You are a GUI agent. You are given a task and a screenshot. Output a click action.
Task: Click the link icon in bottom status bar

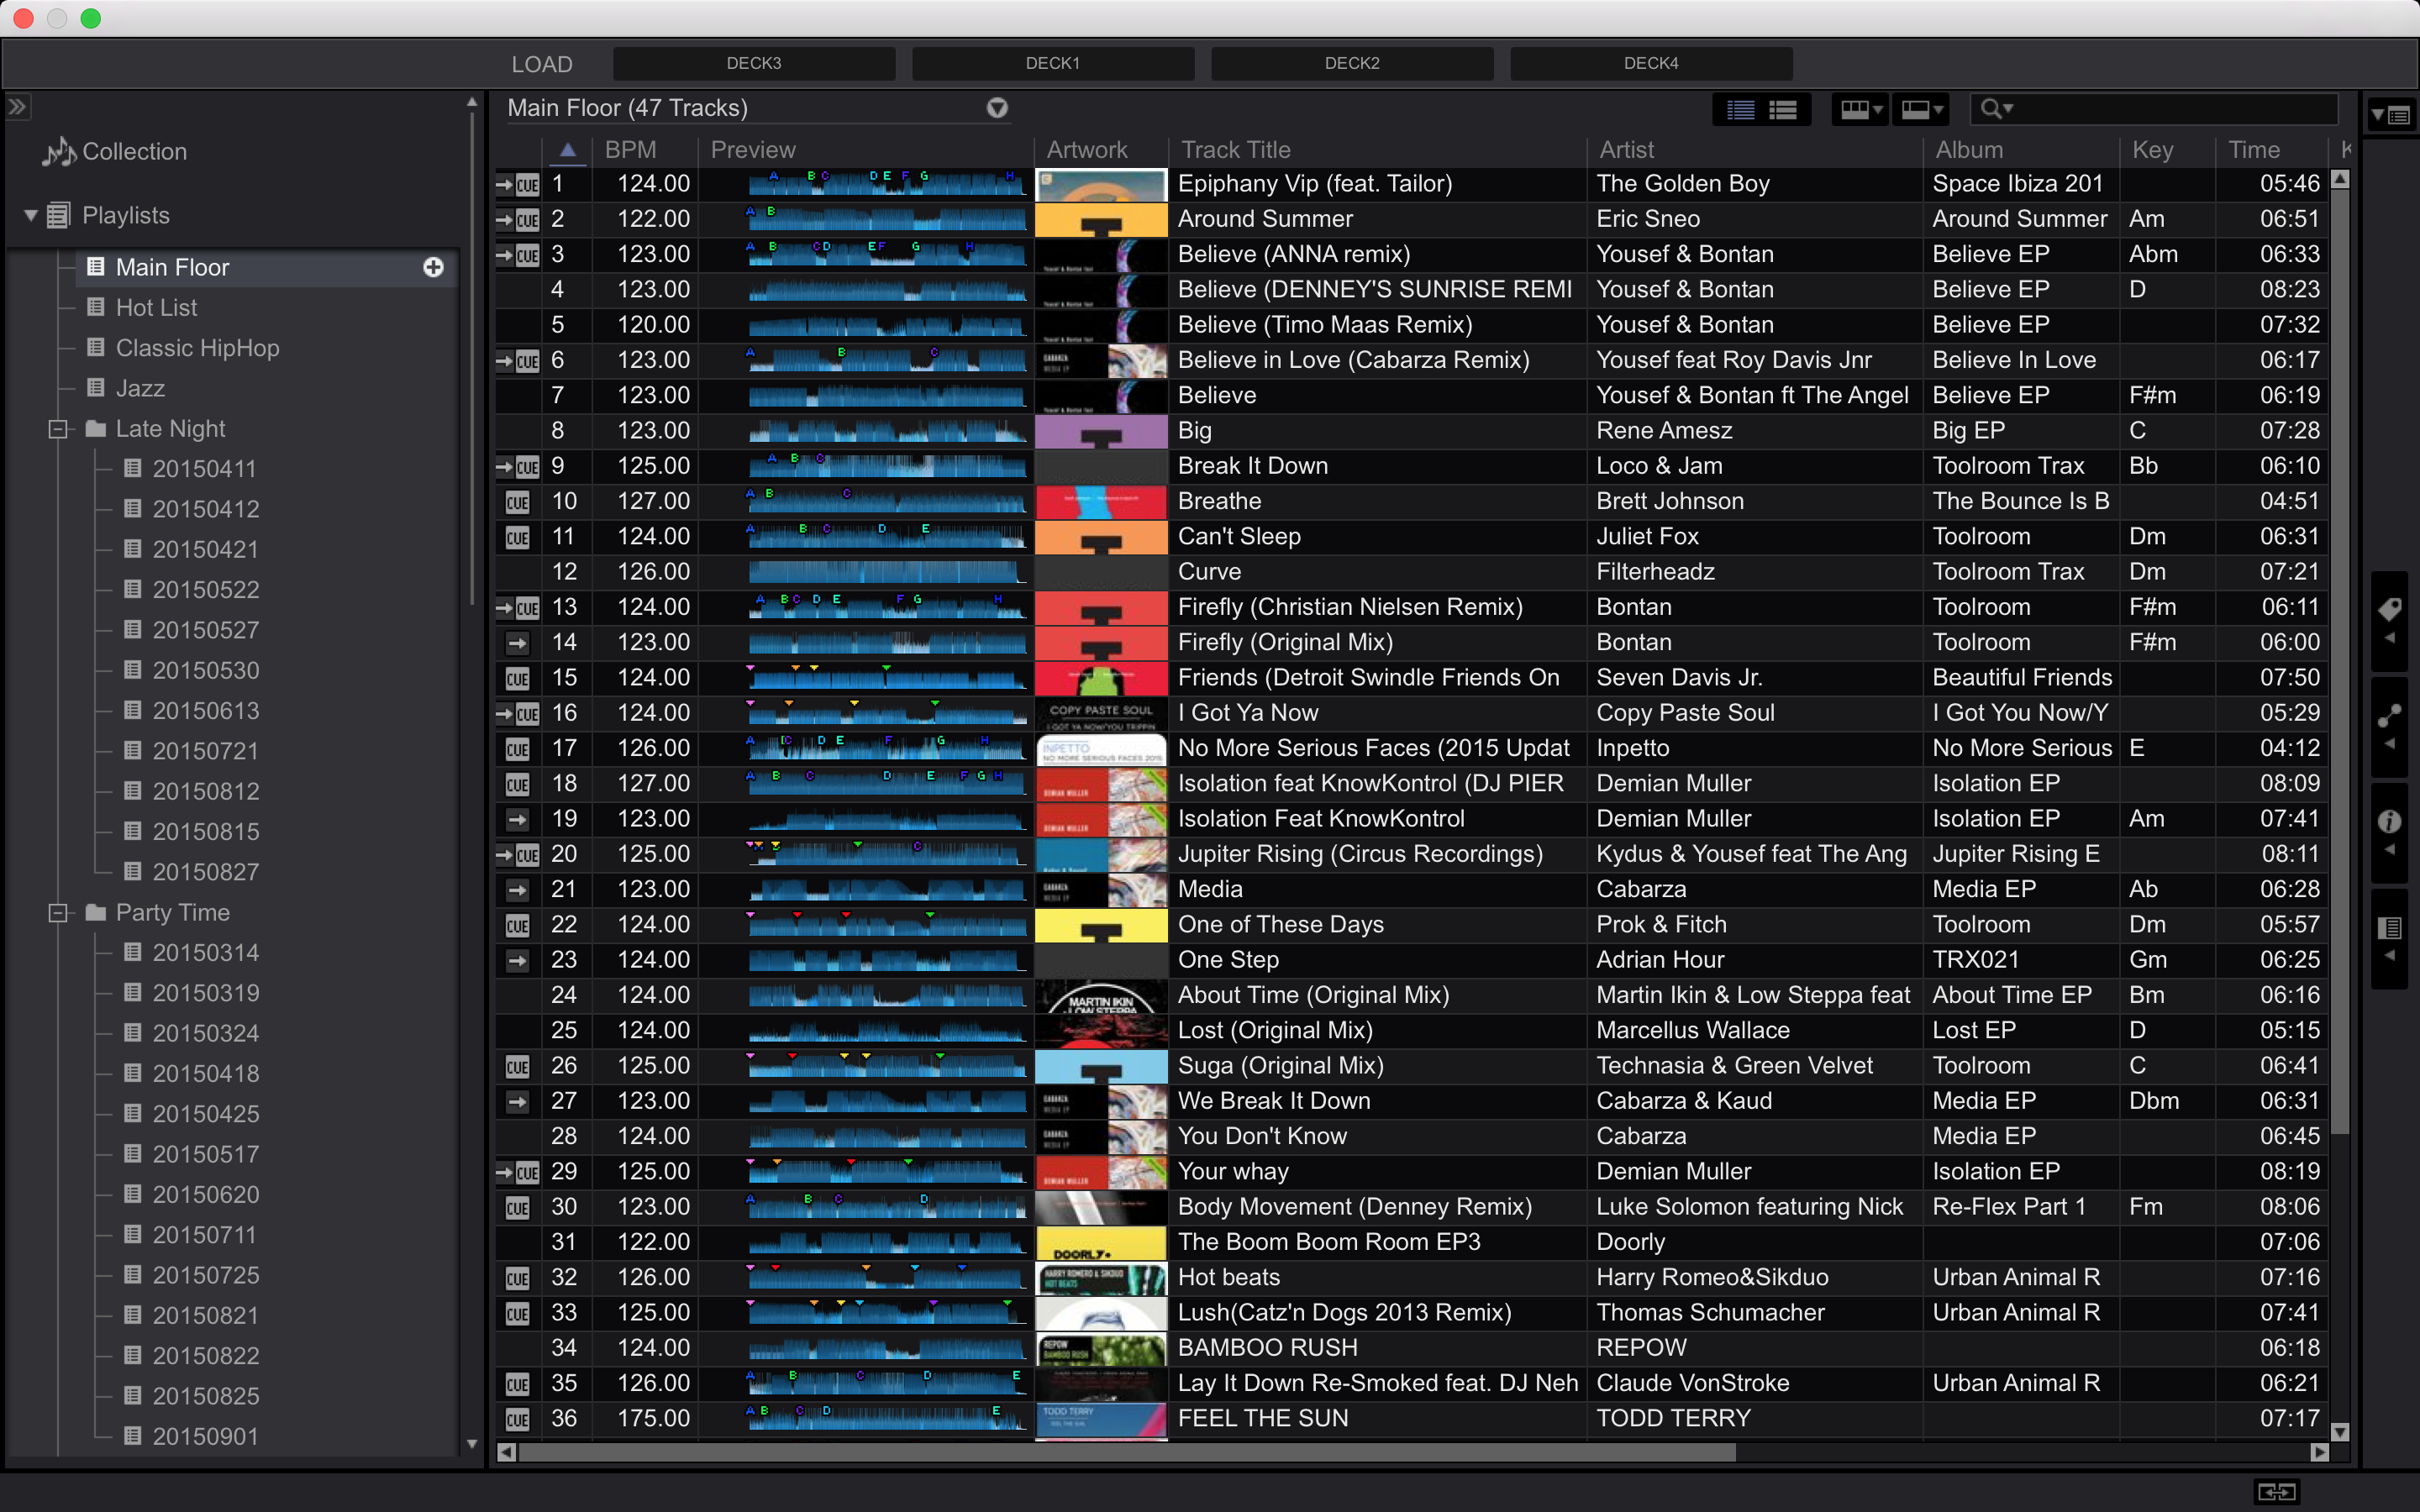(x=2276, y=1491)
